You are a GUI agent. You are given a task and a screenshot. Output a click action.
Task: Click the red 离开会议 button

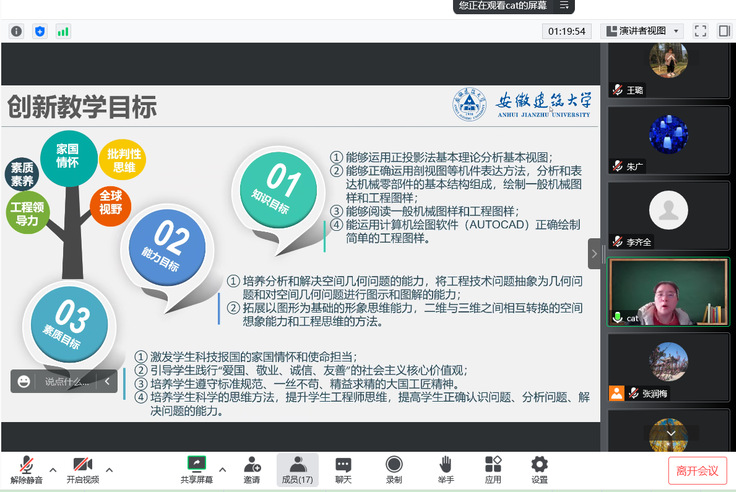[697, 470]
